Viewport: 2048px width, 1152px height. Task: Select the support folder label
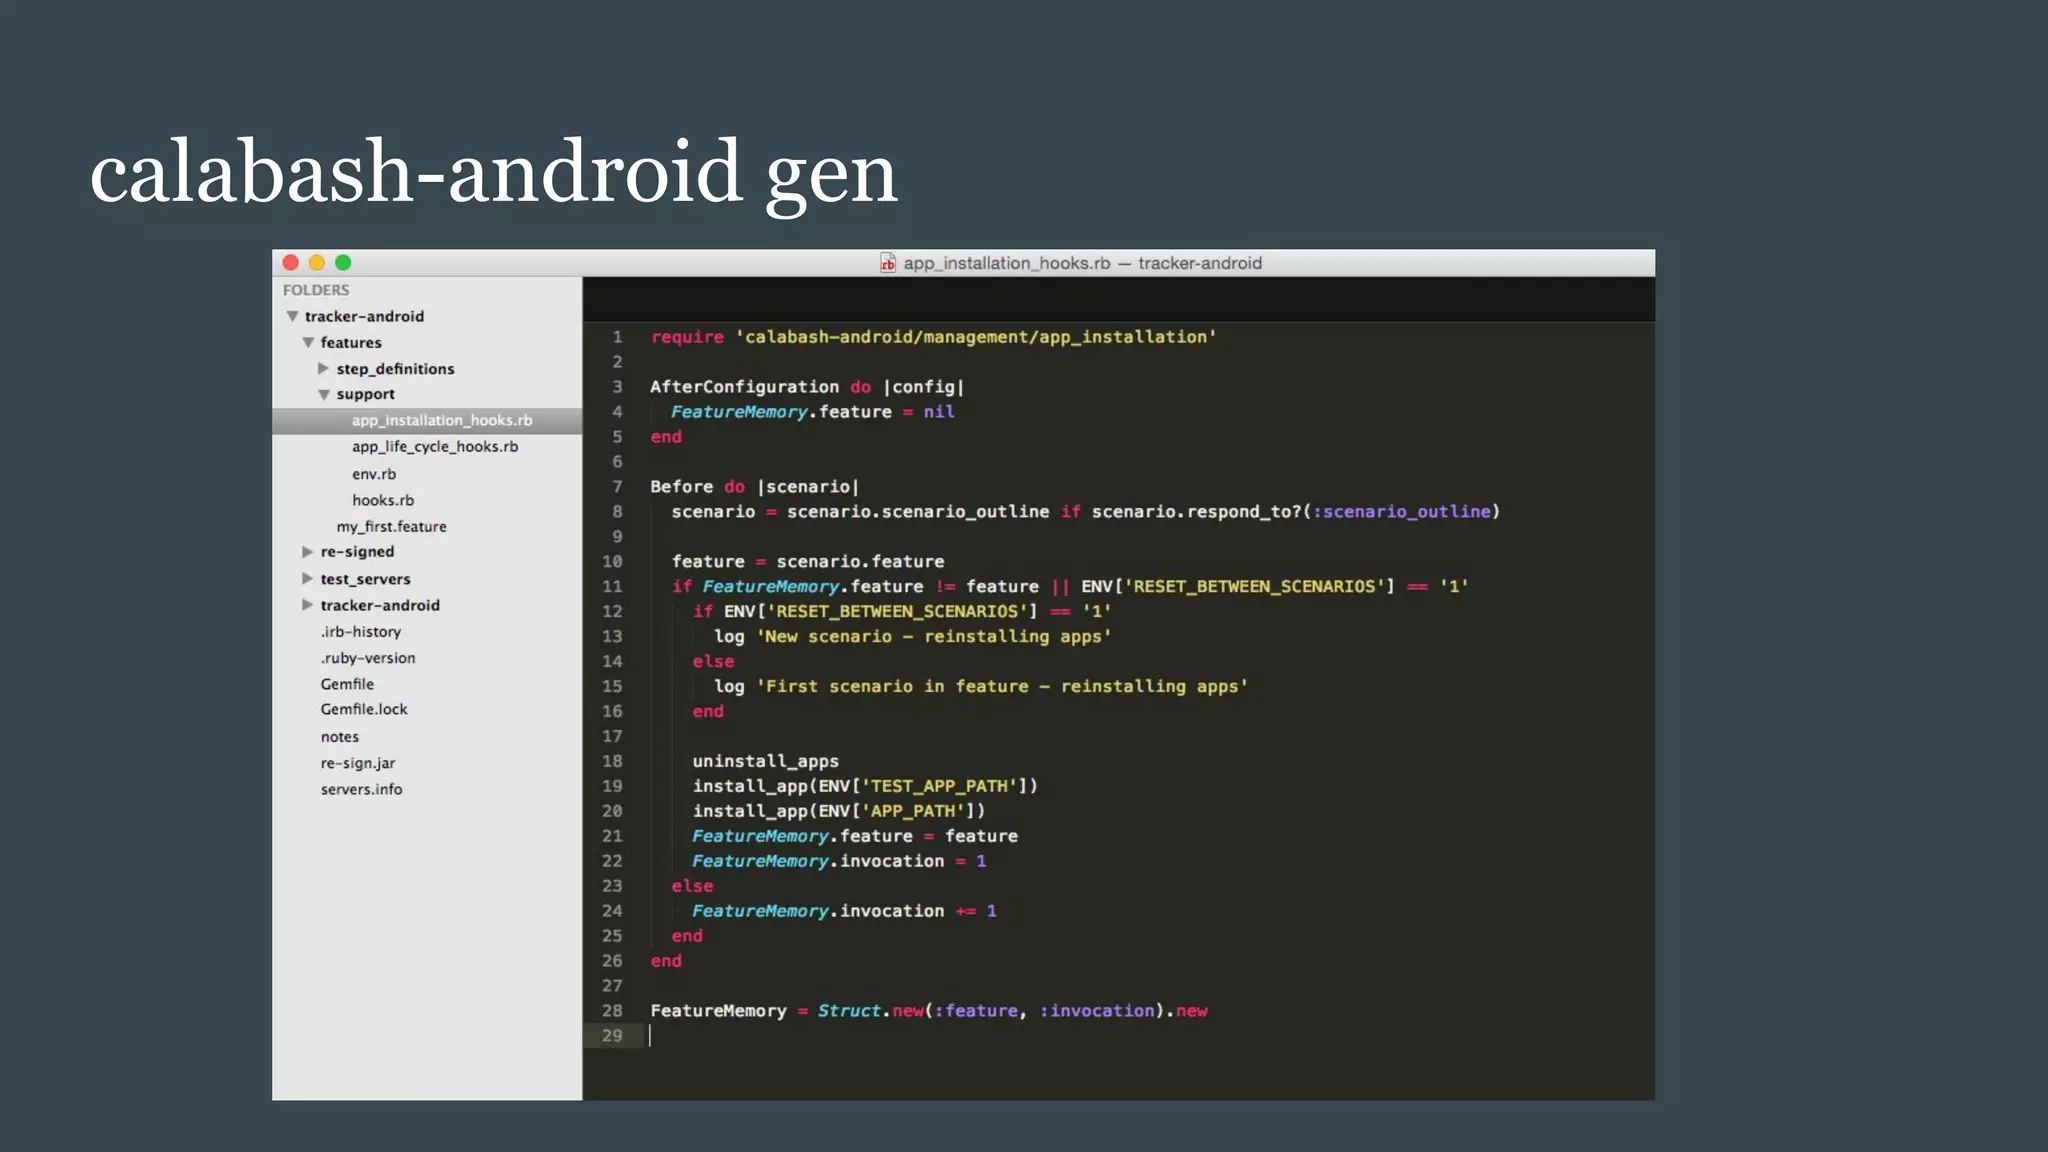(365, 394)
